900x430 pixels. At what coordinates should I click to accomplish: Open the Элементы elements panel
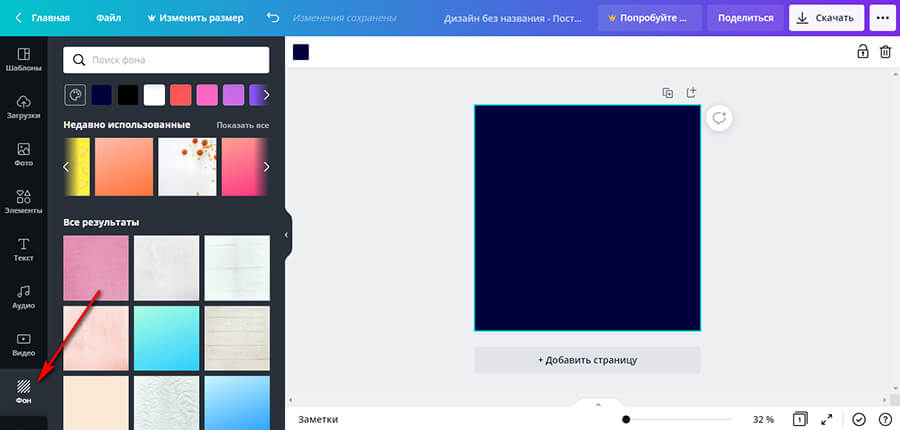pyautogui.click(x=22, y=201)
